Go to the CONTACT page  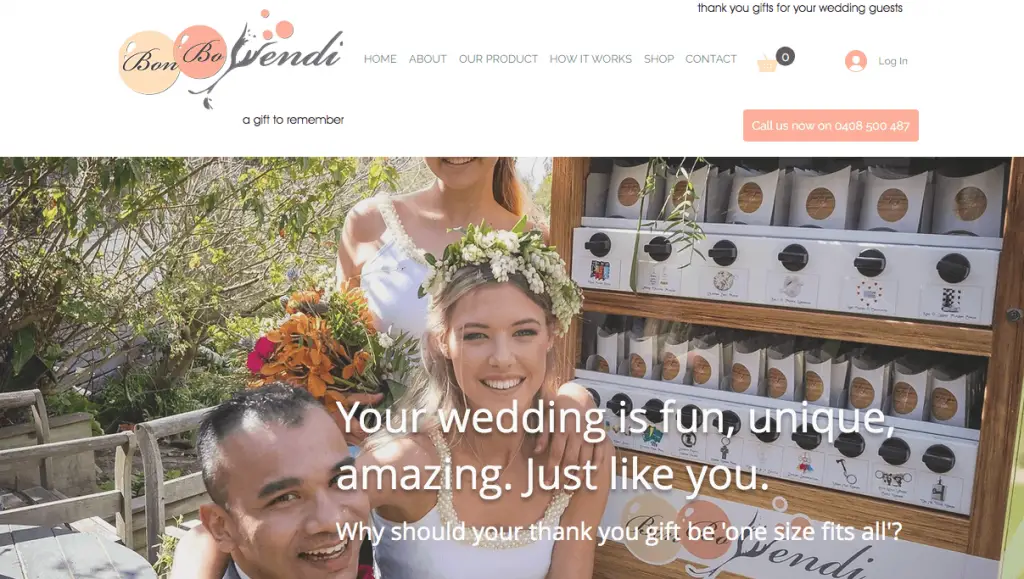pos(711,59)
